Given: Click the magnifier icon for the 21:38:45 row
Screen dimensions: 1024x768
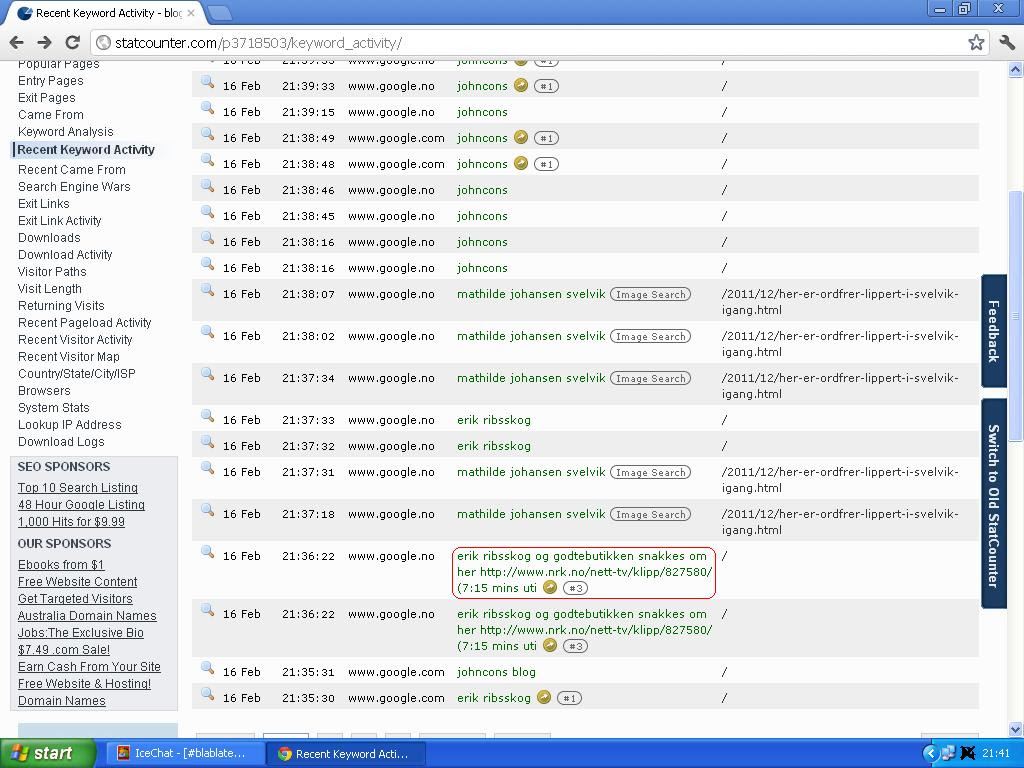Looking at the screenshot, I should (x=208, y=212).
